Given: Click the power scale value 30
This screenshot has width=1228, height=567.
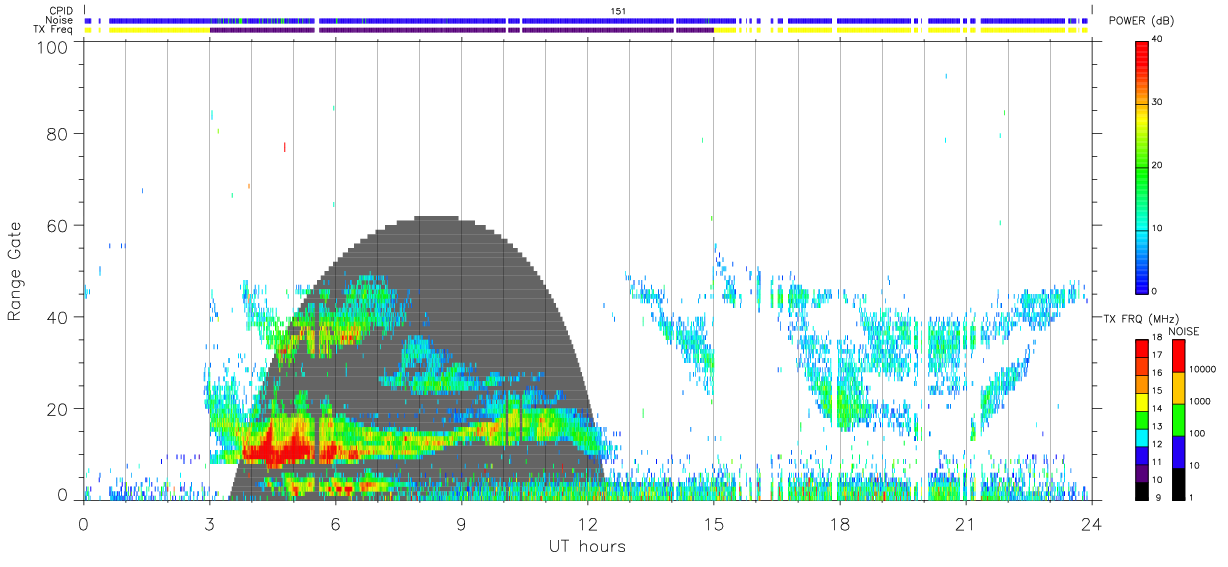Looking at the screenshot, I should (1158, 103).
